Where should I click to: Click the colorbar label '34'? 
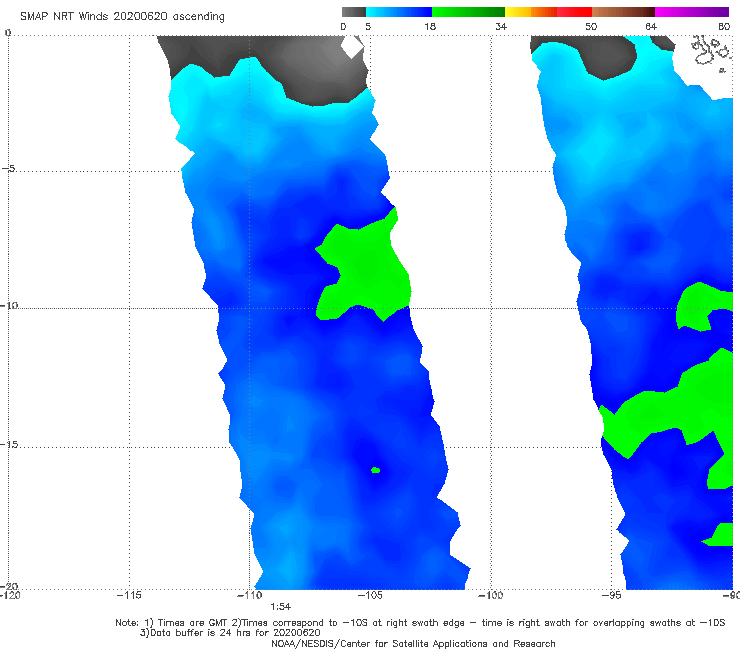[x=501, y=27]
